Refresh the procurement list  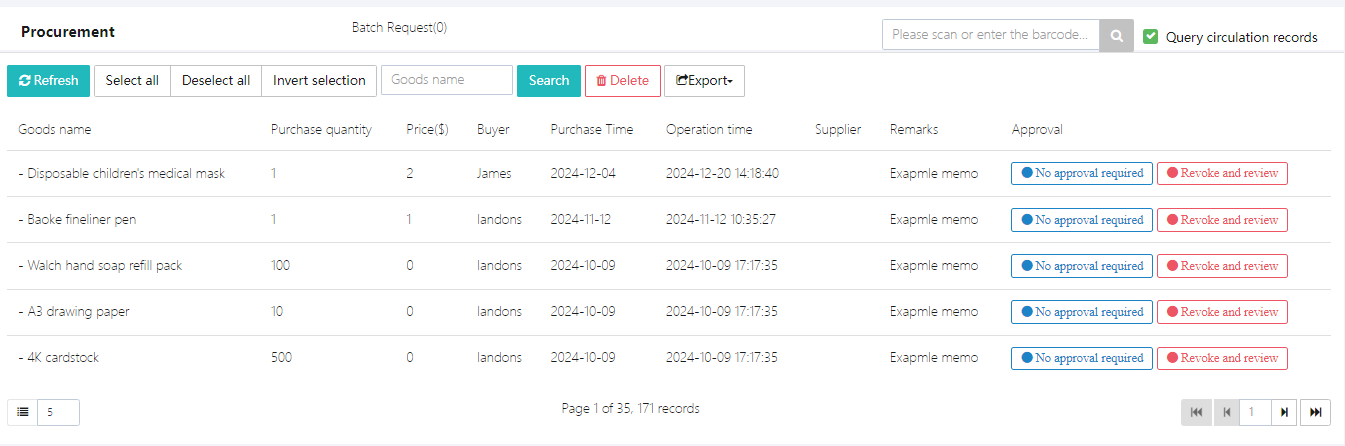click(x=49, y=81)
